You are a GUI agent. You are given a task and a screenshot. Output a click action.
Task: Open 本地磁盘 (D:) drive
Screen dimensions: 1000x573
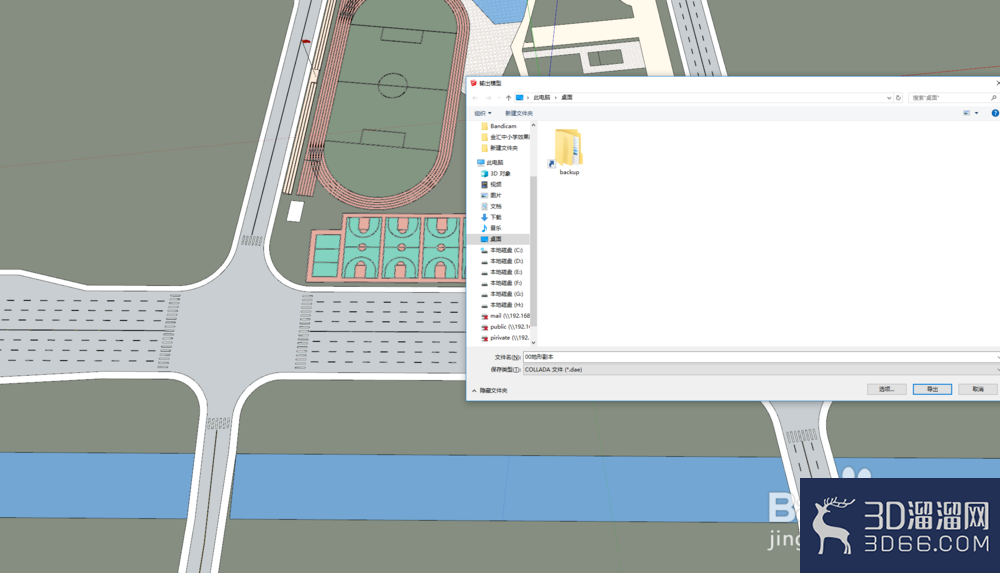point(502,261)
